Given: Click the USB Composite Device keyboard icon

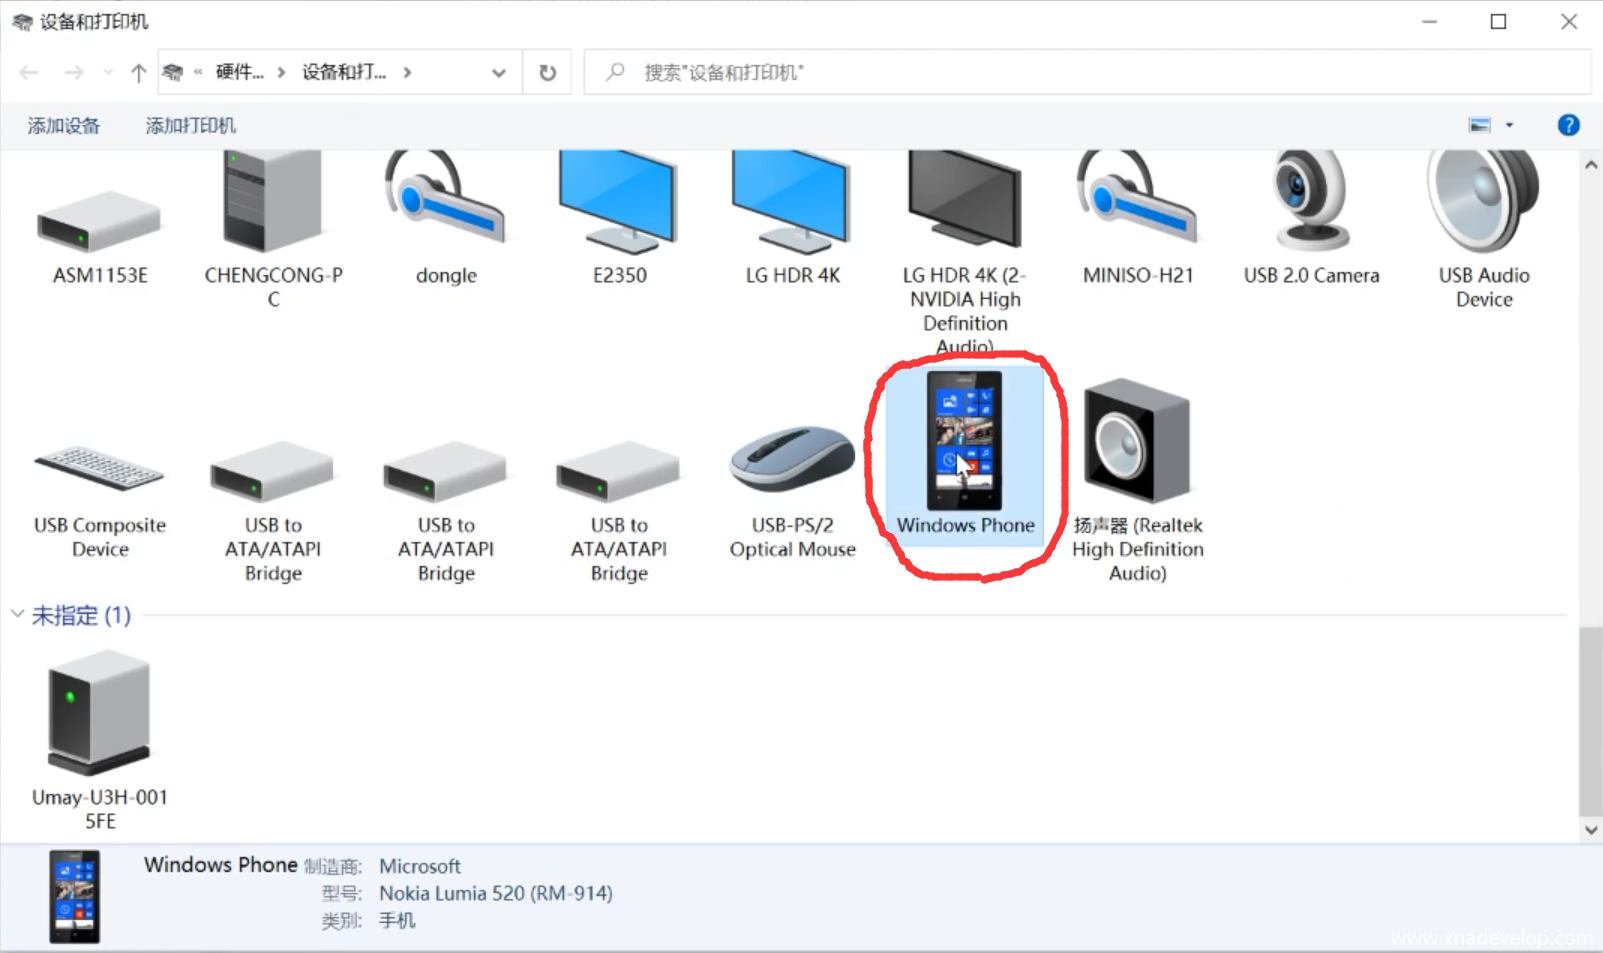Looking at the screenshot, I should click(99, 468).
